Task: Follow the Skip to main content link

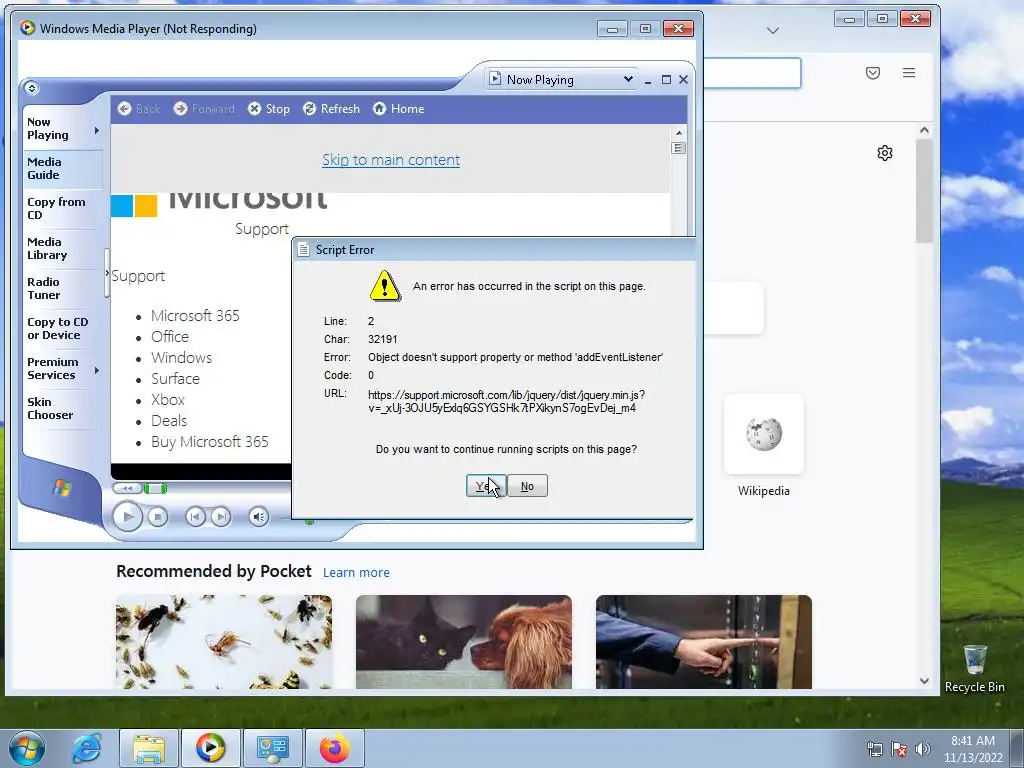Action: pos(391,160)
